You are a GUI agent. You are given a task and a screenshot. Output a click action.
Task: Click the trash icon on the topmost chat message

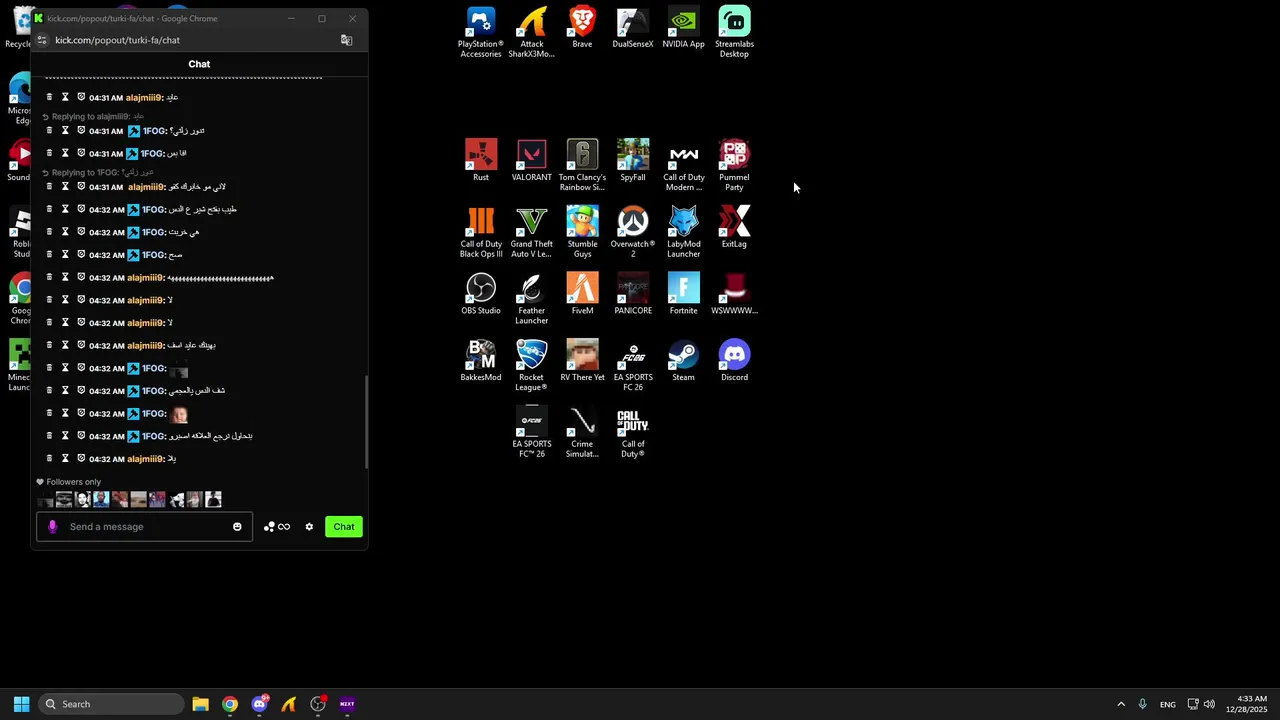[49, 98]
